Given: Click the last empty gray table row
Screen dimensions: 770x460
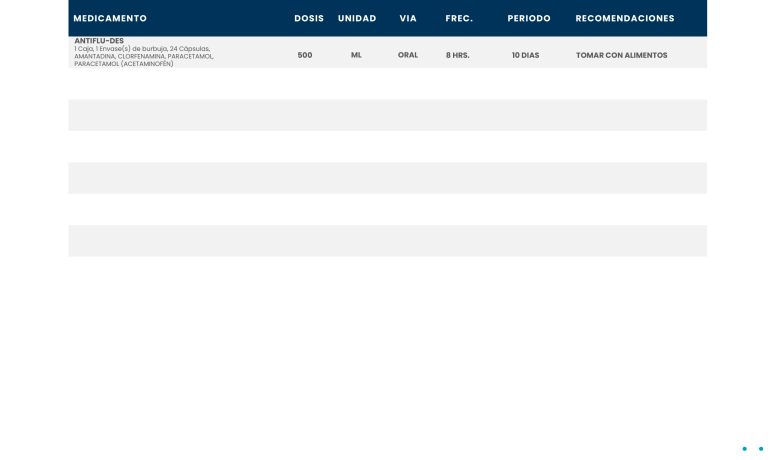Looking at the screenshot, I should (387, 241).
